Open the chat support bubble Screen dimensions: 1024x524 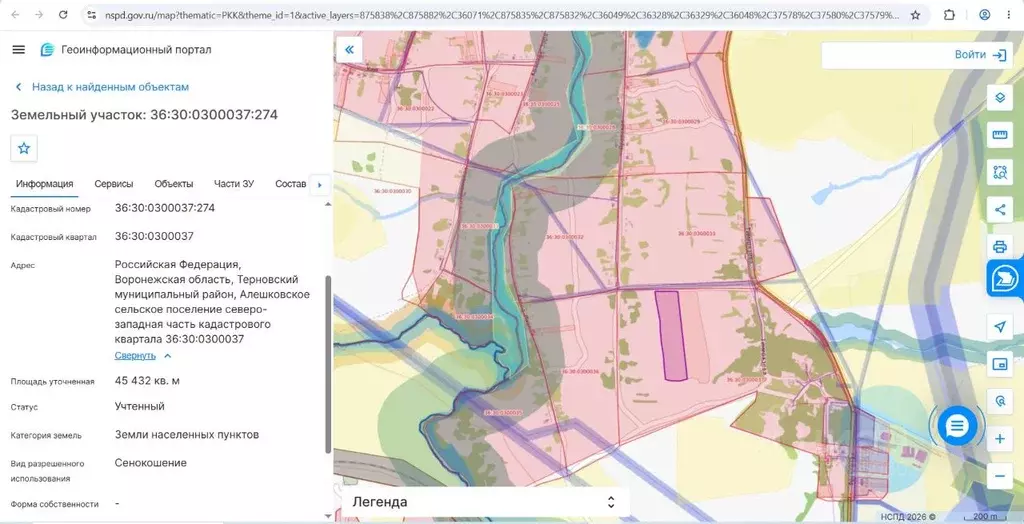pyautogui.click(x=957, y=427)
